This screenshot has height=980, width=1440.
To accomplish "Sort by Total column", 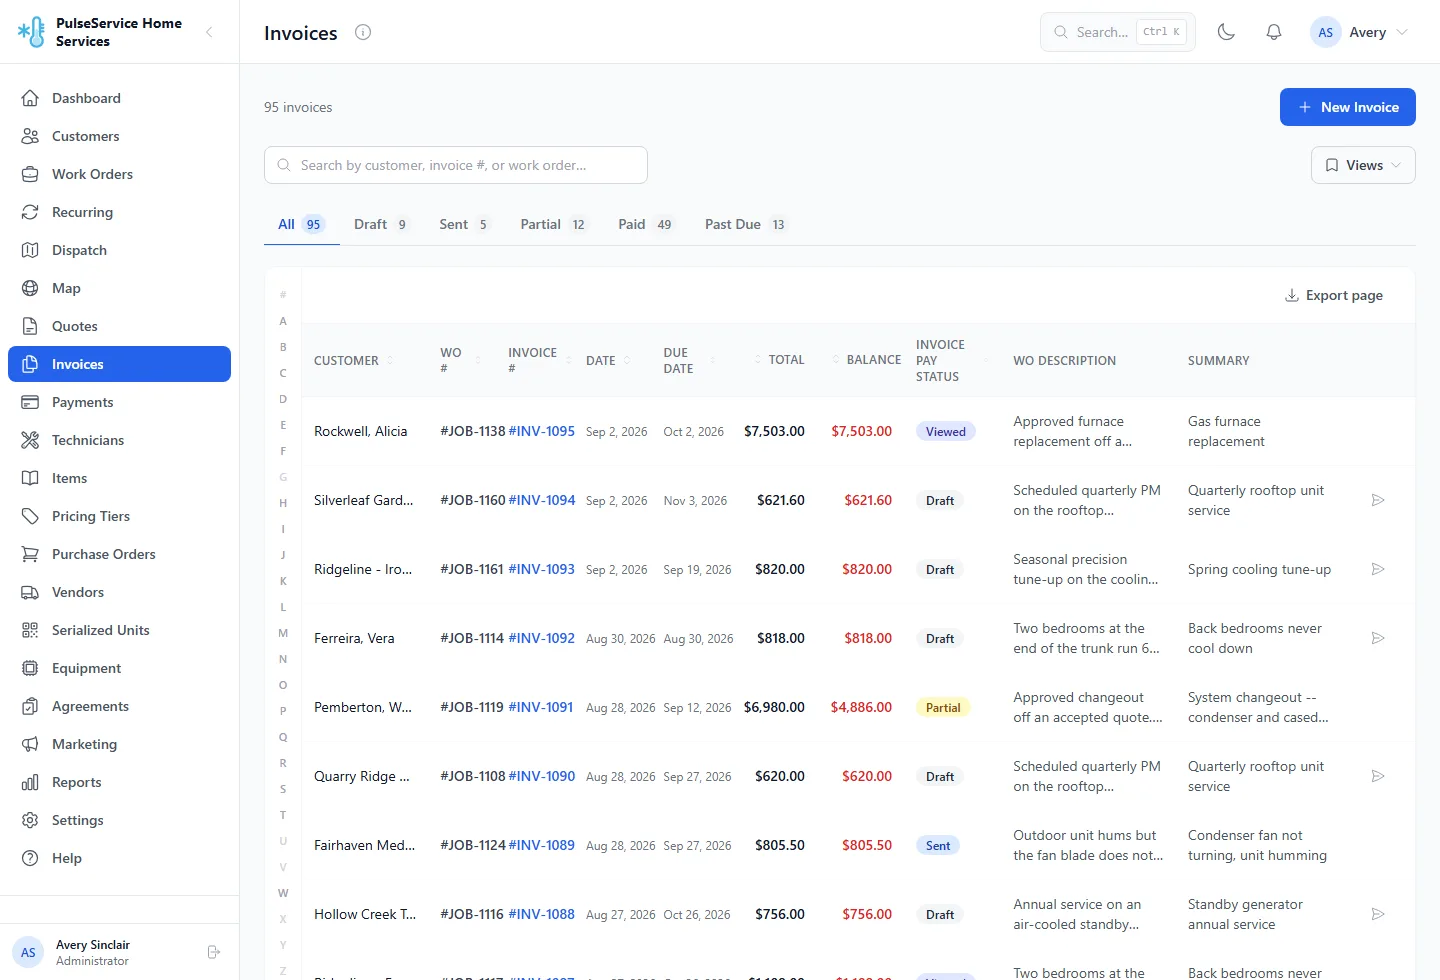I will [x=779, y=360].
